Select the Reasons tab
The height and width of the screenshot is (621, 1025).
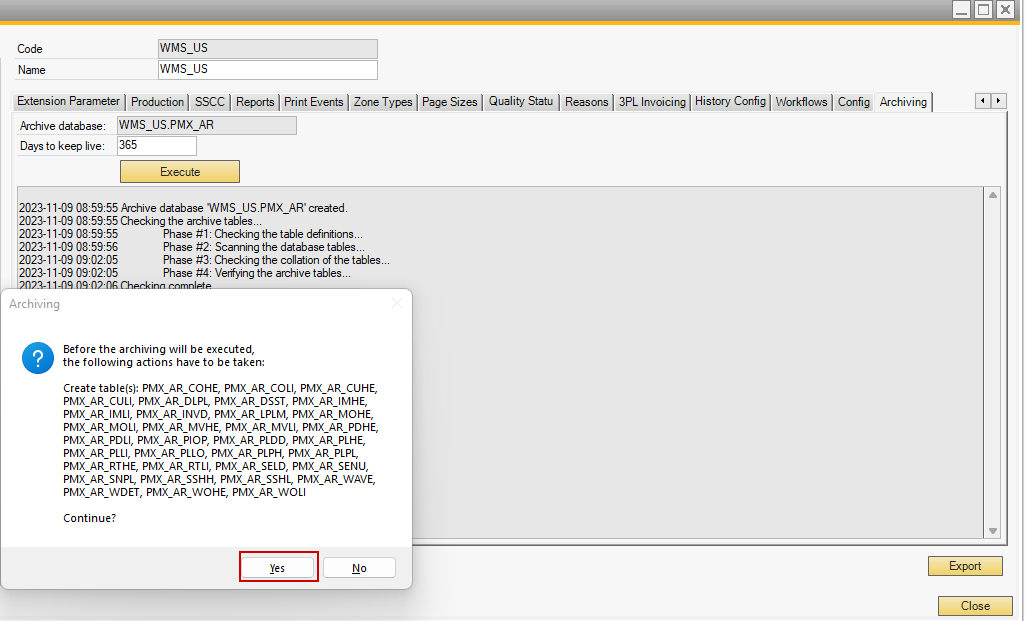[x=587, y=101]
